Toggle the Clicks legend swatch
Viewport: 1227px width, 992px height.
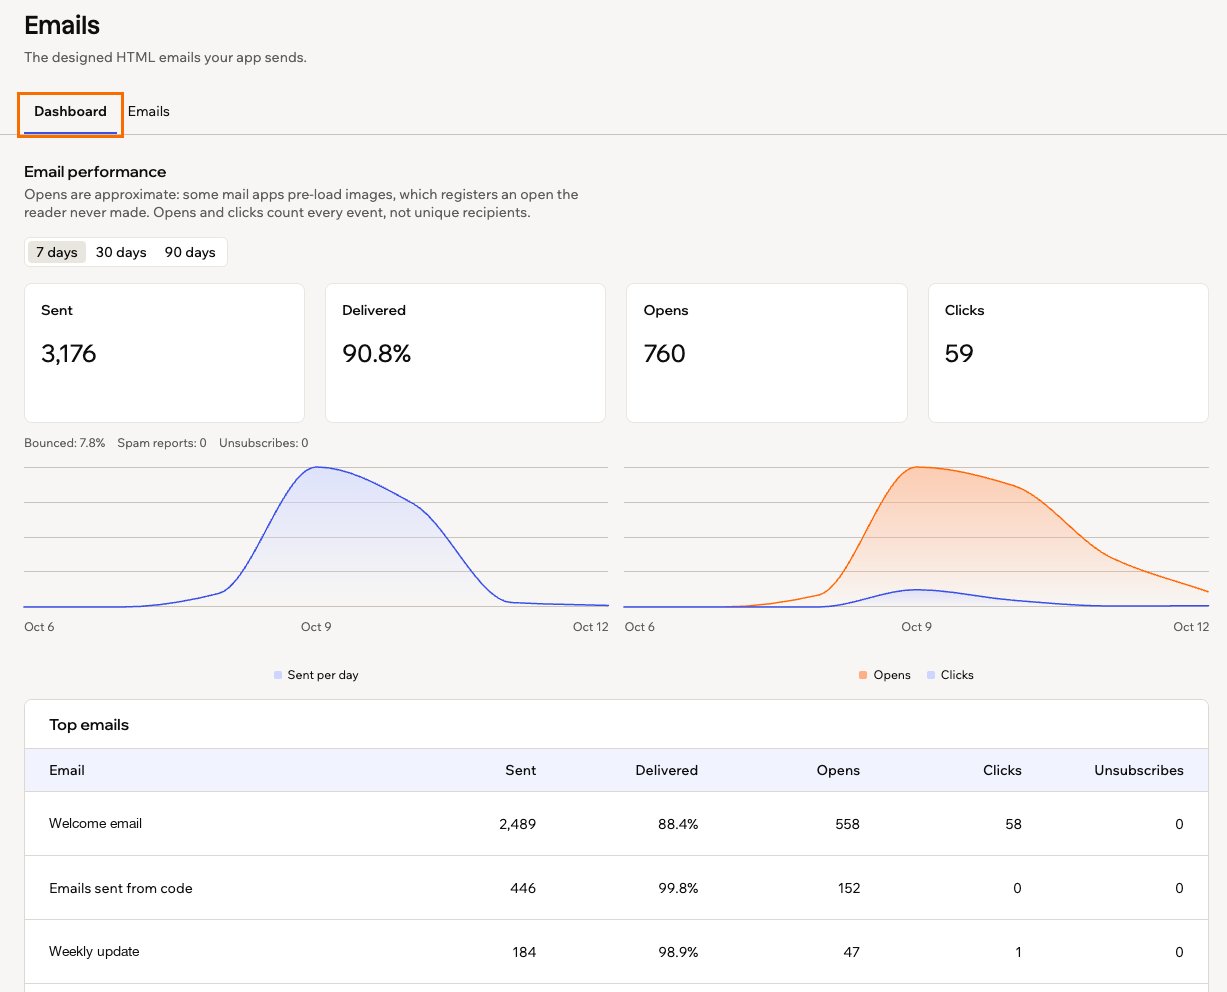click(x=931, y=675)
